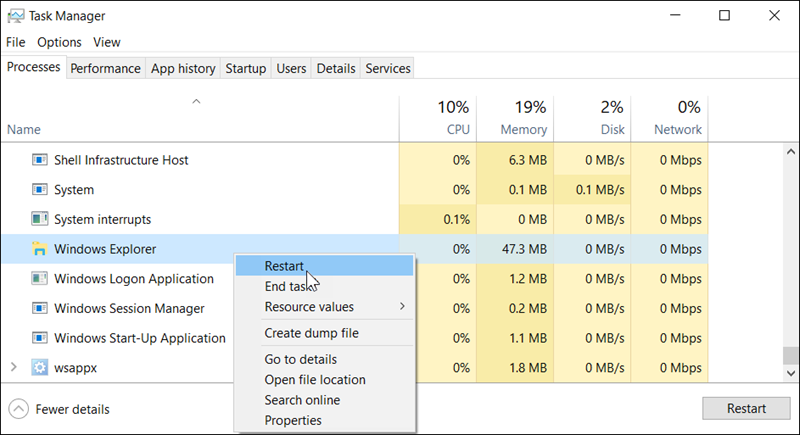Select the Windows Logon Application row name
Screen dimensions: 800x435
pyautogui.click(x=134, y=278)
